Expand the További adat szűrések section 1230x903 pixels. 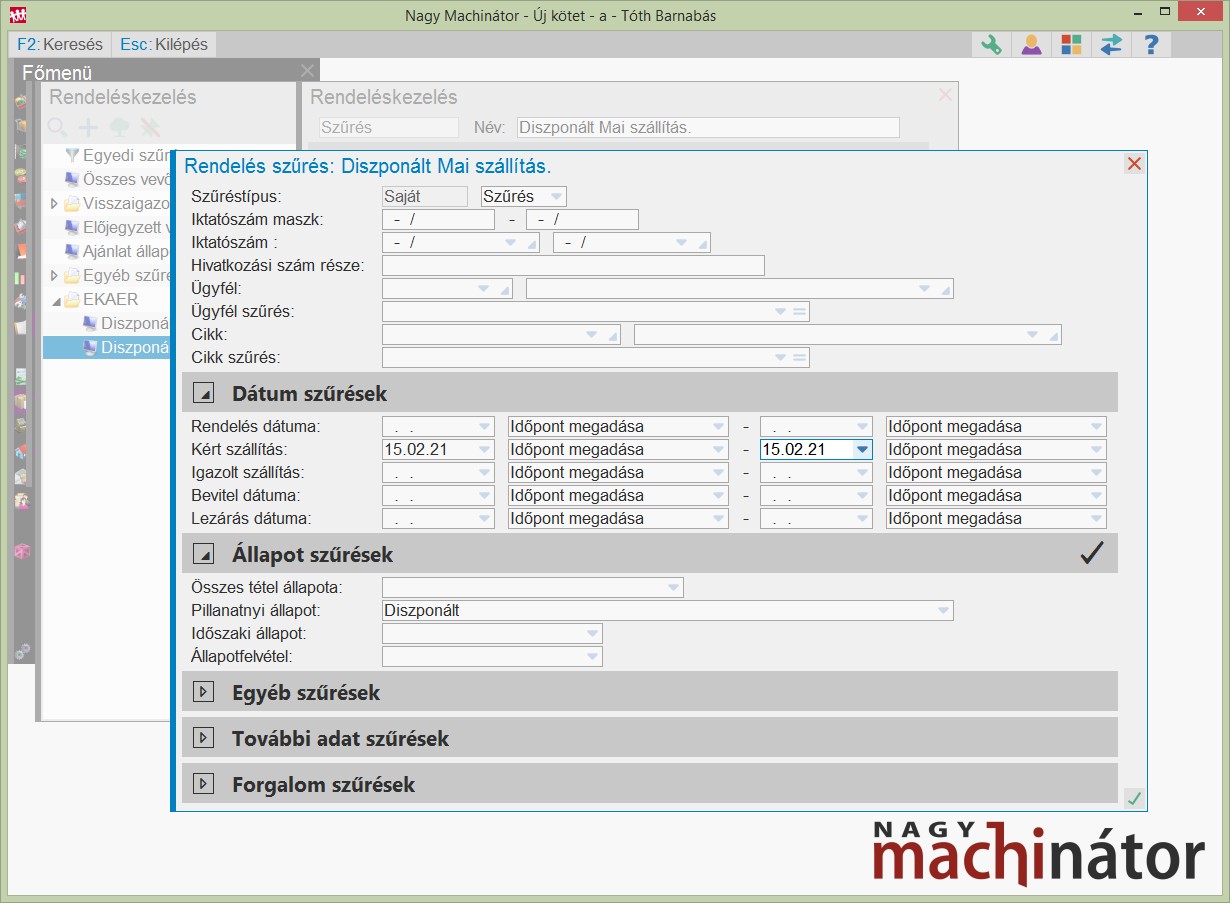(x=204, y=738)
